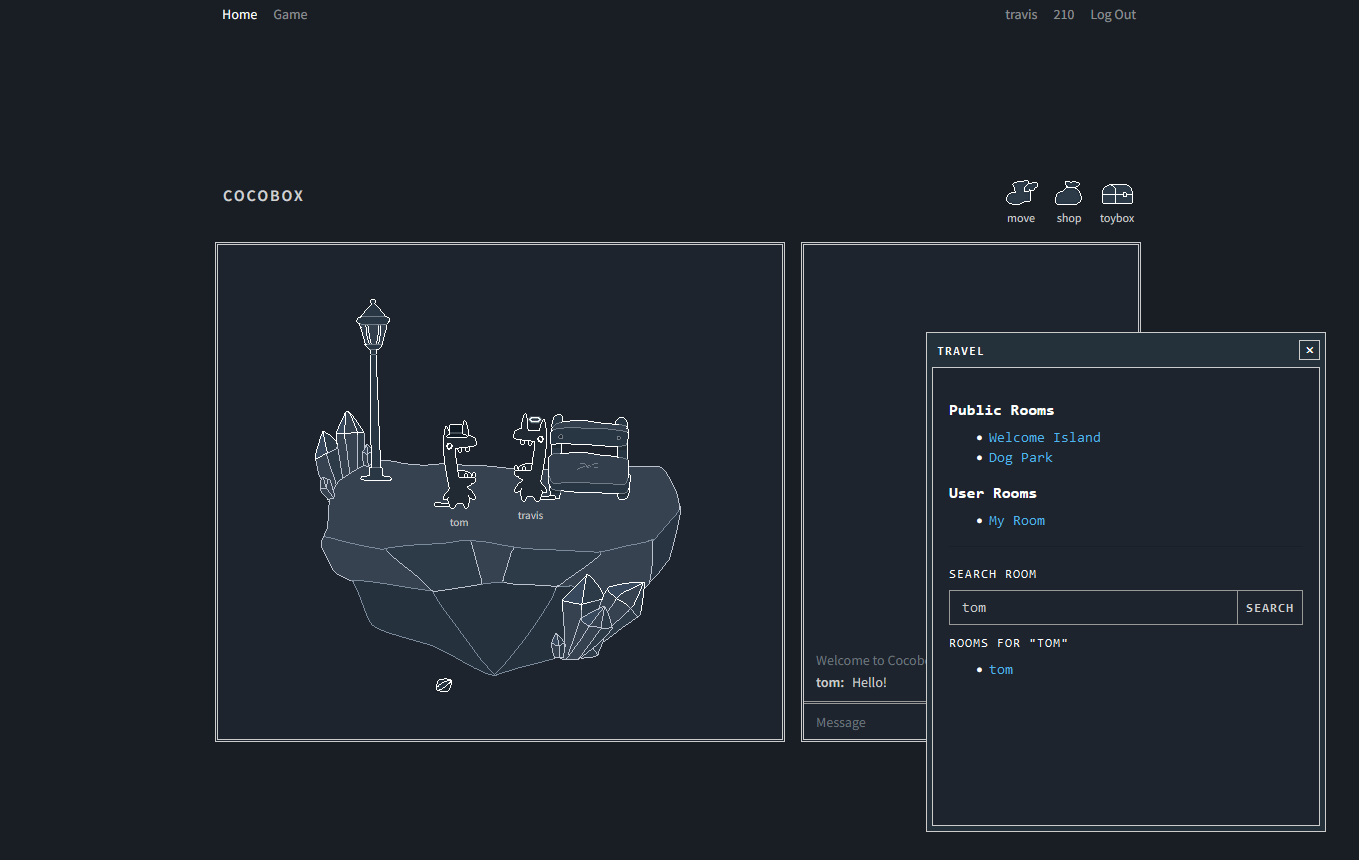This screenshot has width=1359, height=860.
Task: Close the Travel panel
Action: (x=1309, y=350)
